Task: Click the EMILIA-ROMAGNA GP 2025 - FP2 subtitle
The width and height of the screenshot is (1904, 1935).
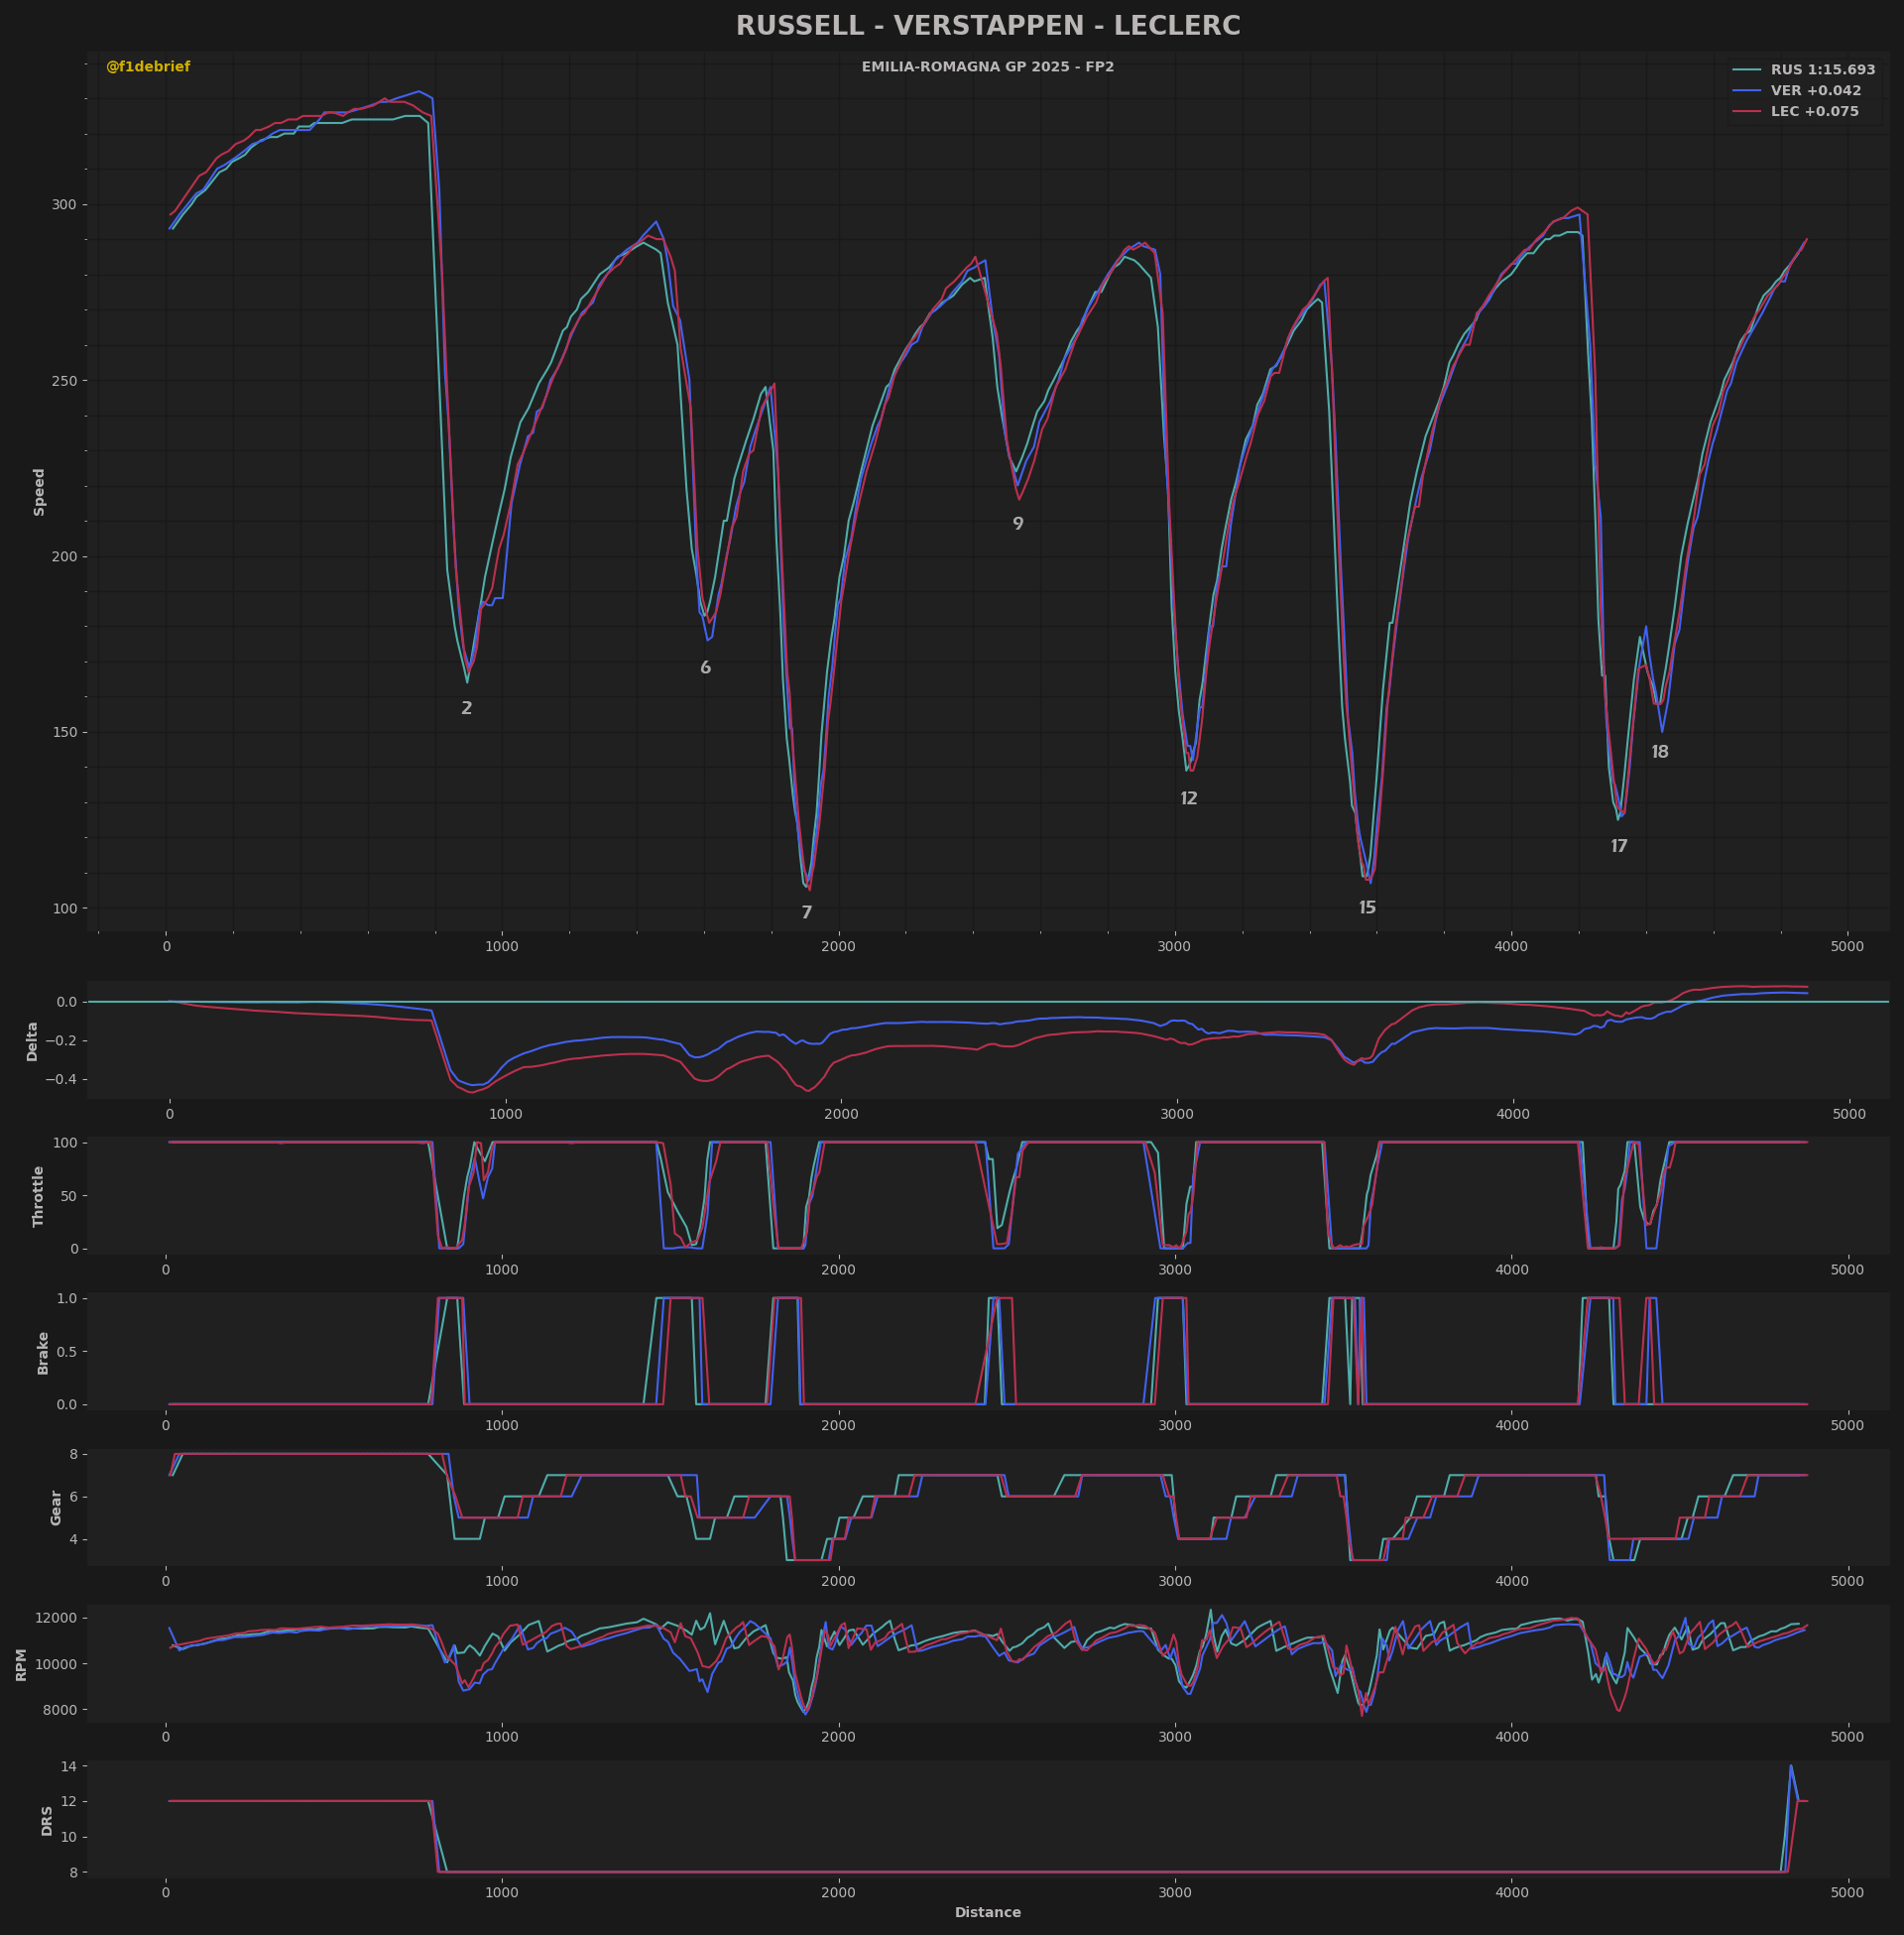Action: click(x=988, y=67)
